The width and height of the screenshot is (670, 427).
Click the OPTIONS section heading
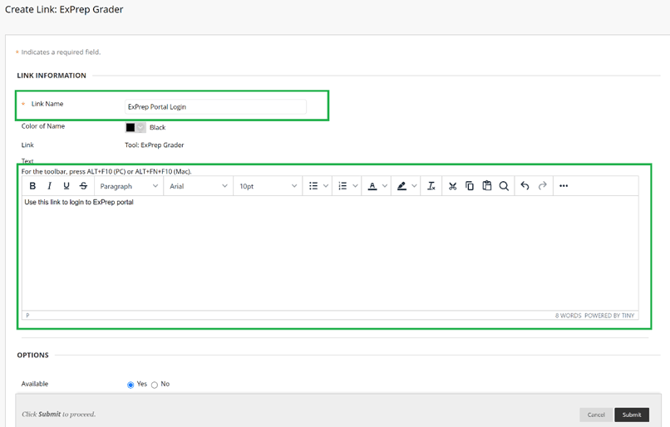[33, 355]
